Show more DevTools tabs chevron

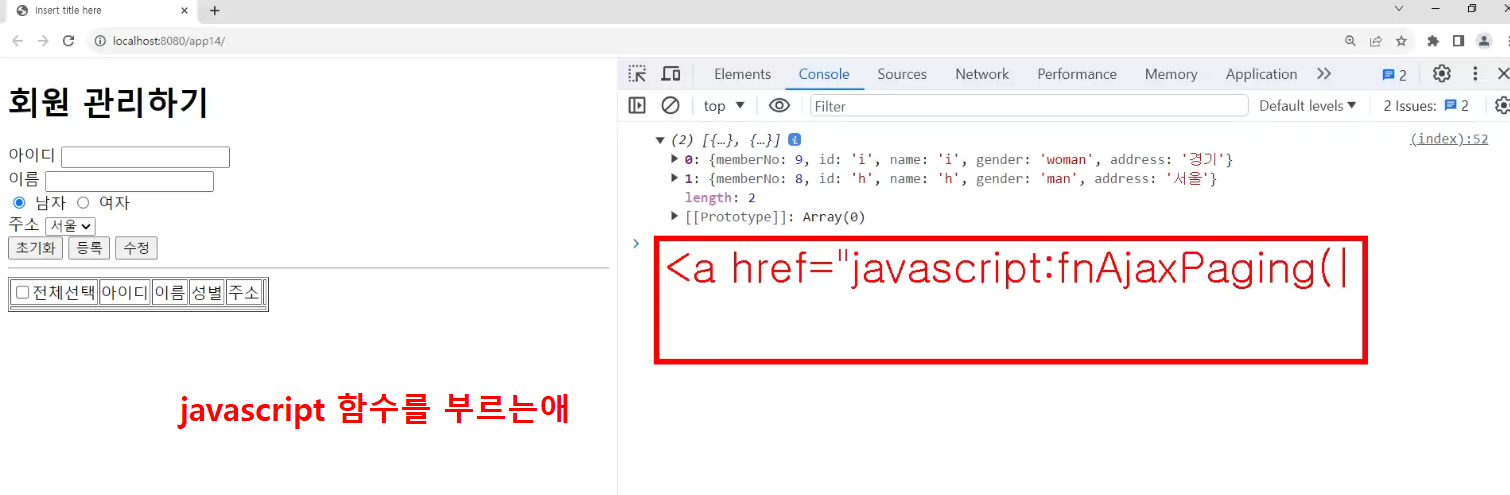pyautogui.click(x=1324, y=74)
